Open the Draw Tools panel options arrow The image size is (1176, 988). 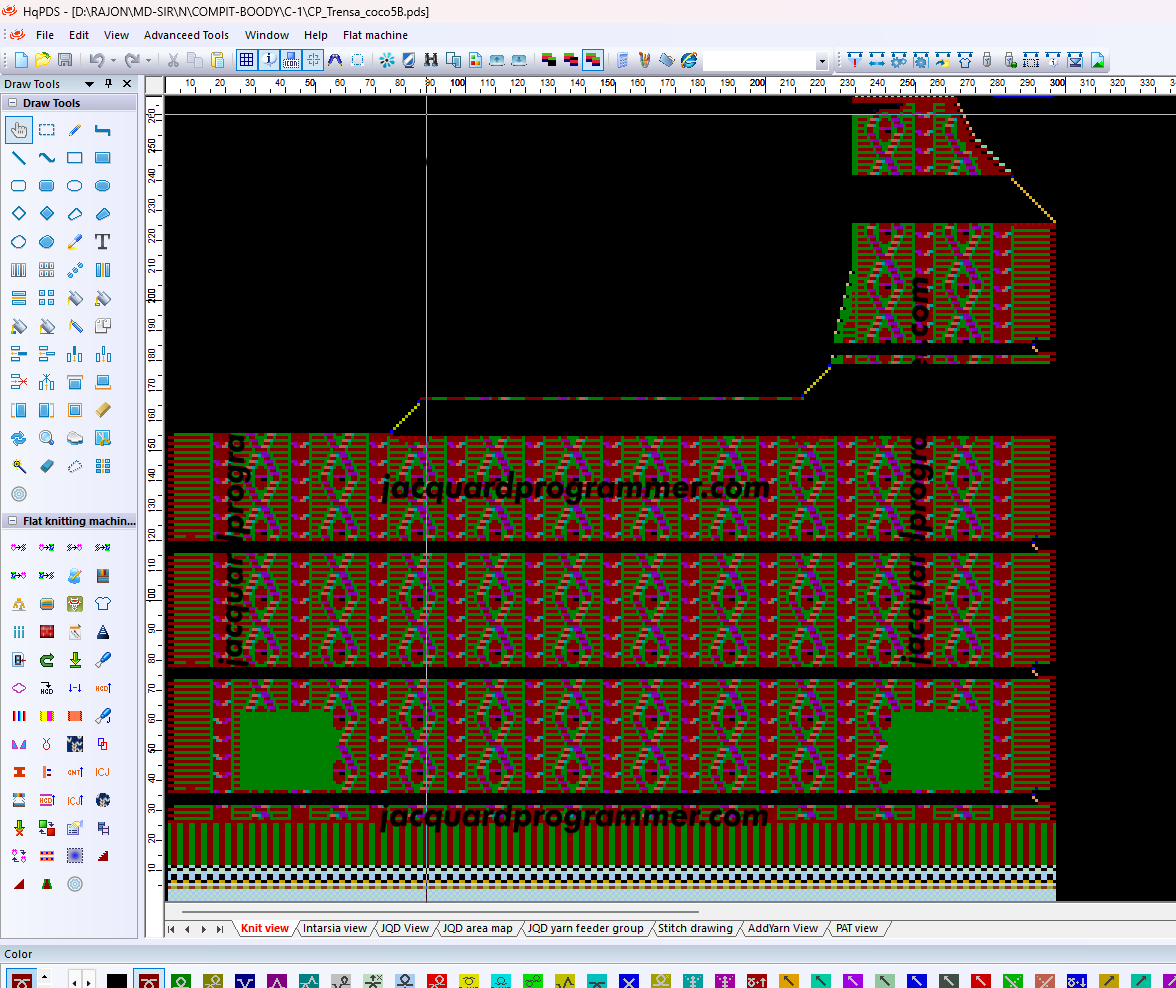click(90, 84)
